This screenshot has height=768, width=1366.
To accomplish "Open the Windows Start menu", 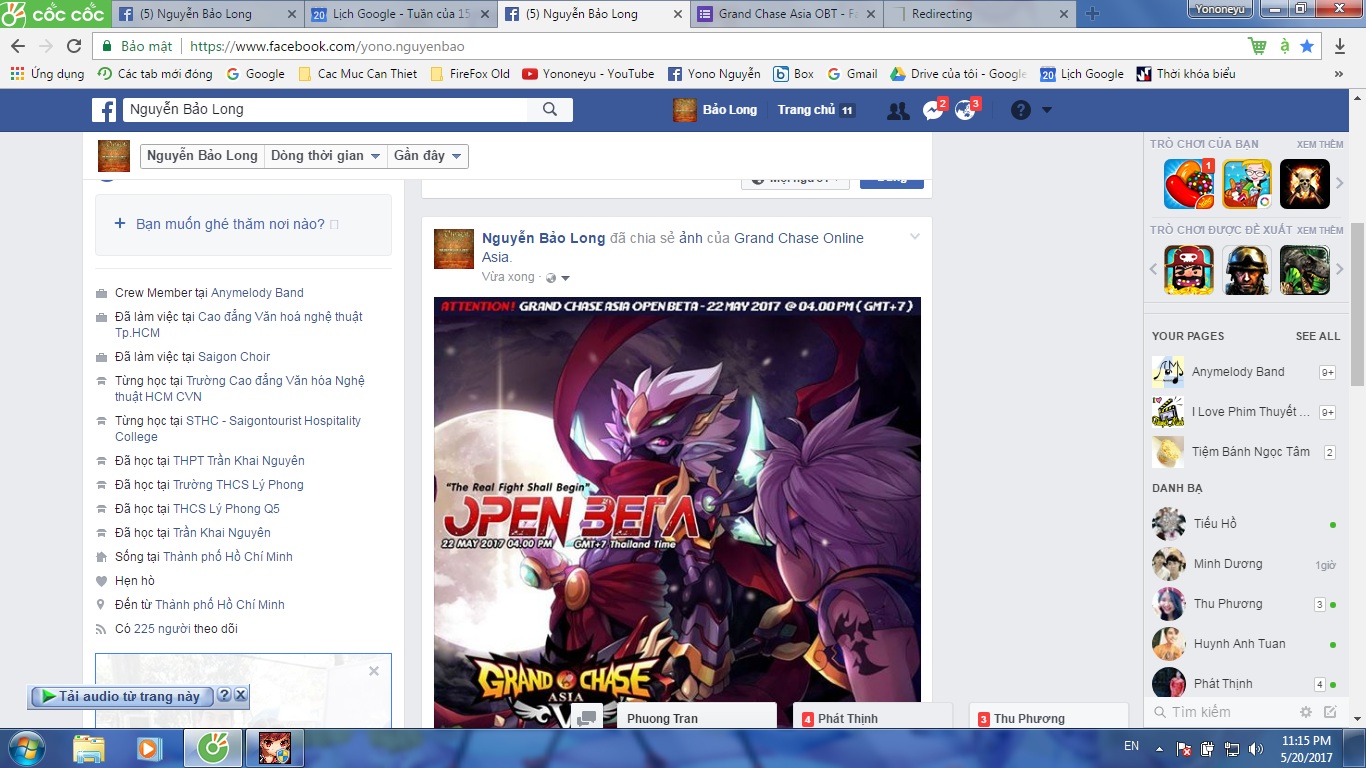I will (27, 748).
